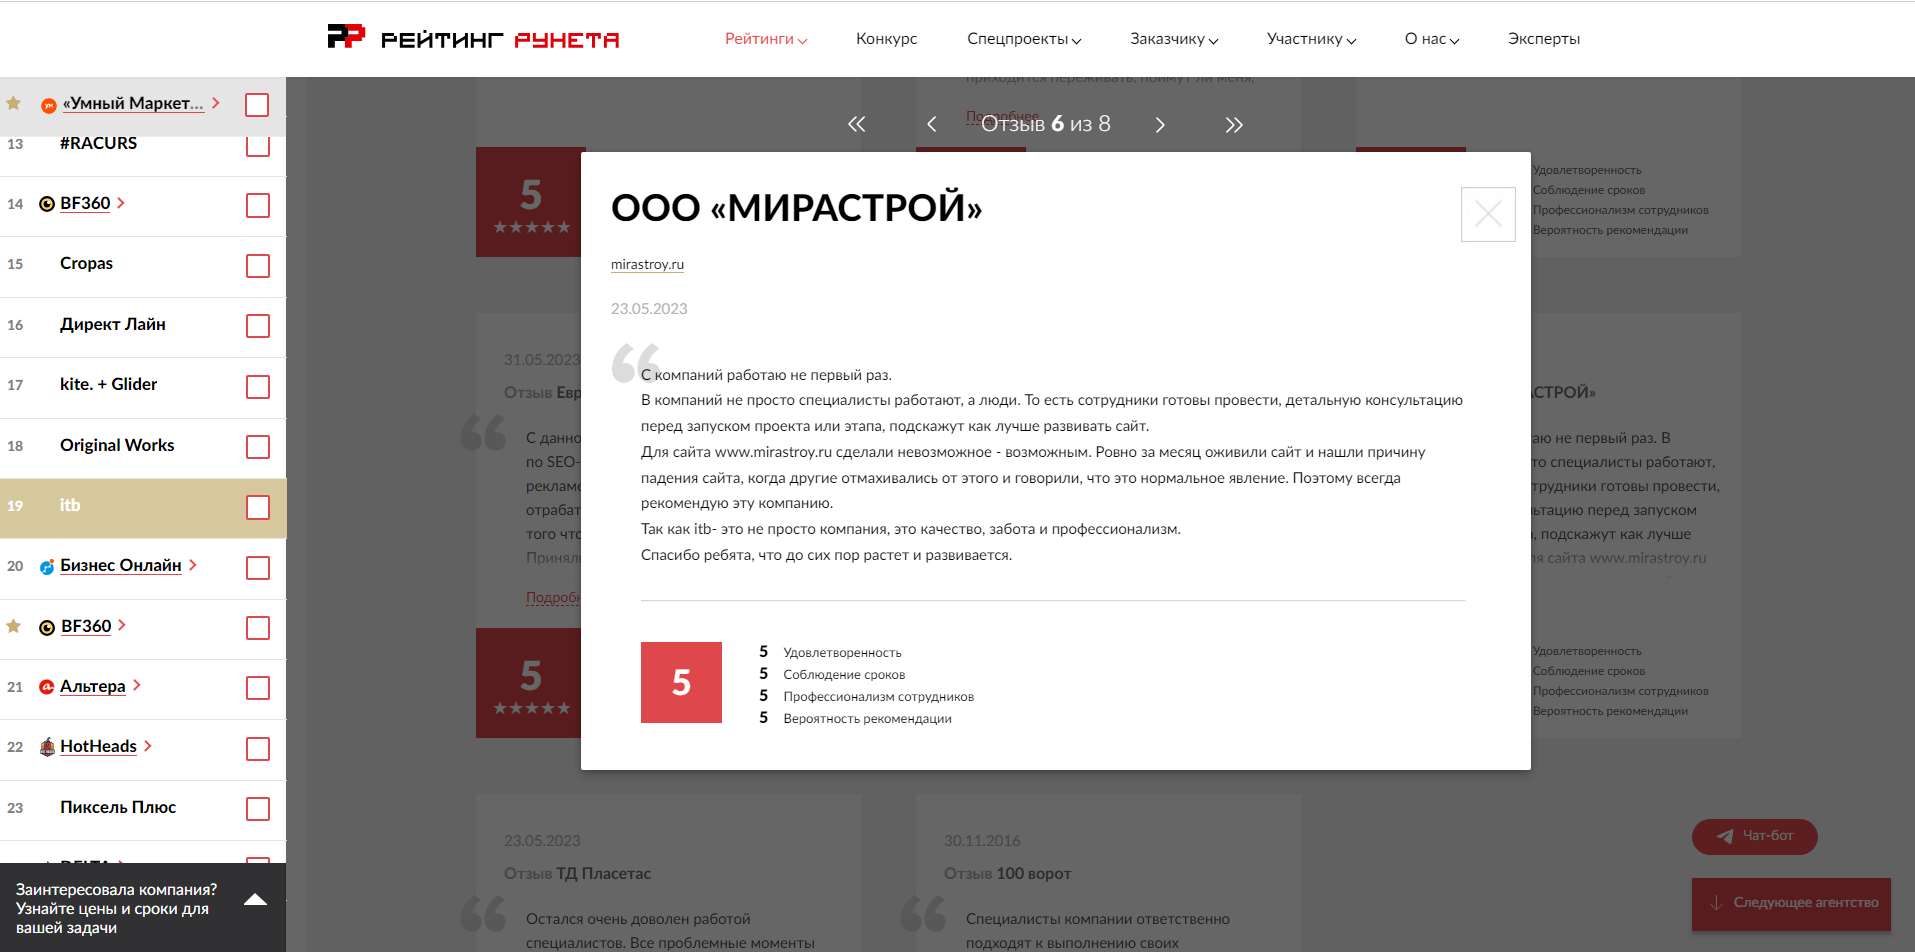Viewport: 1915px width, 952px height.
Task: Click the red overall score 5 box
Action: click(681, 682)
